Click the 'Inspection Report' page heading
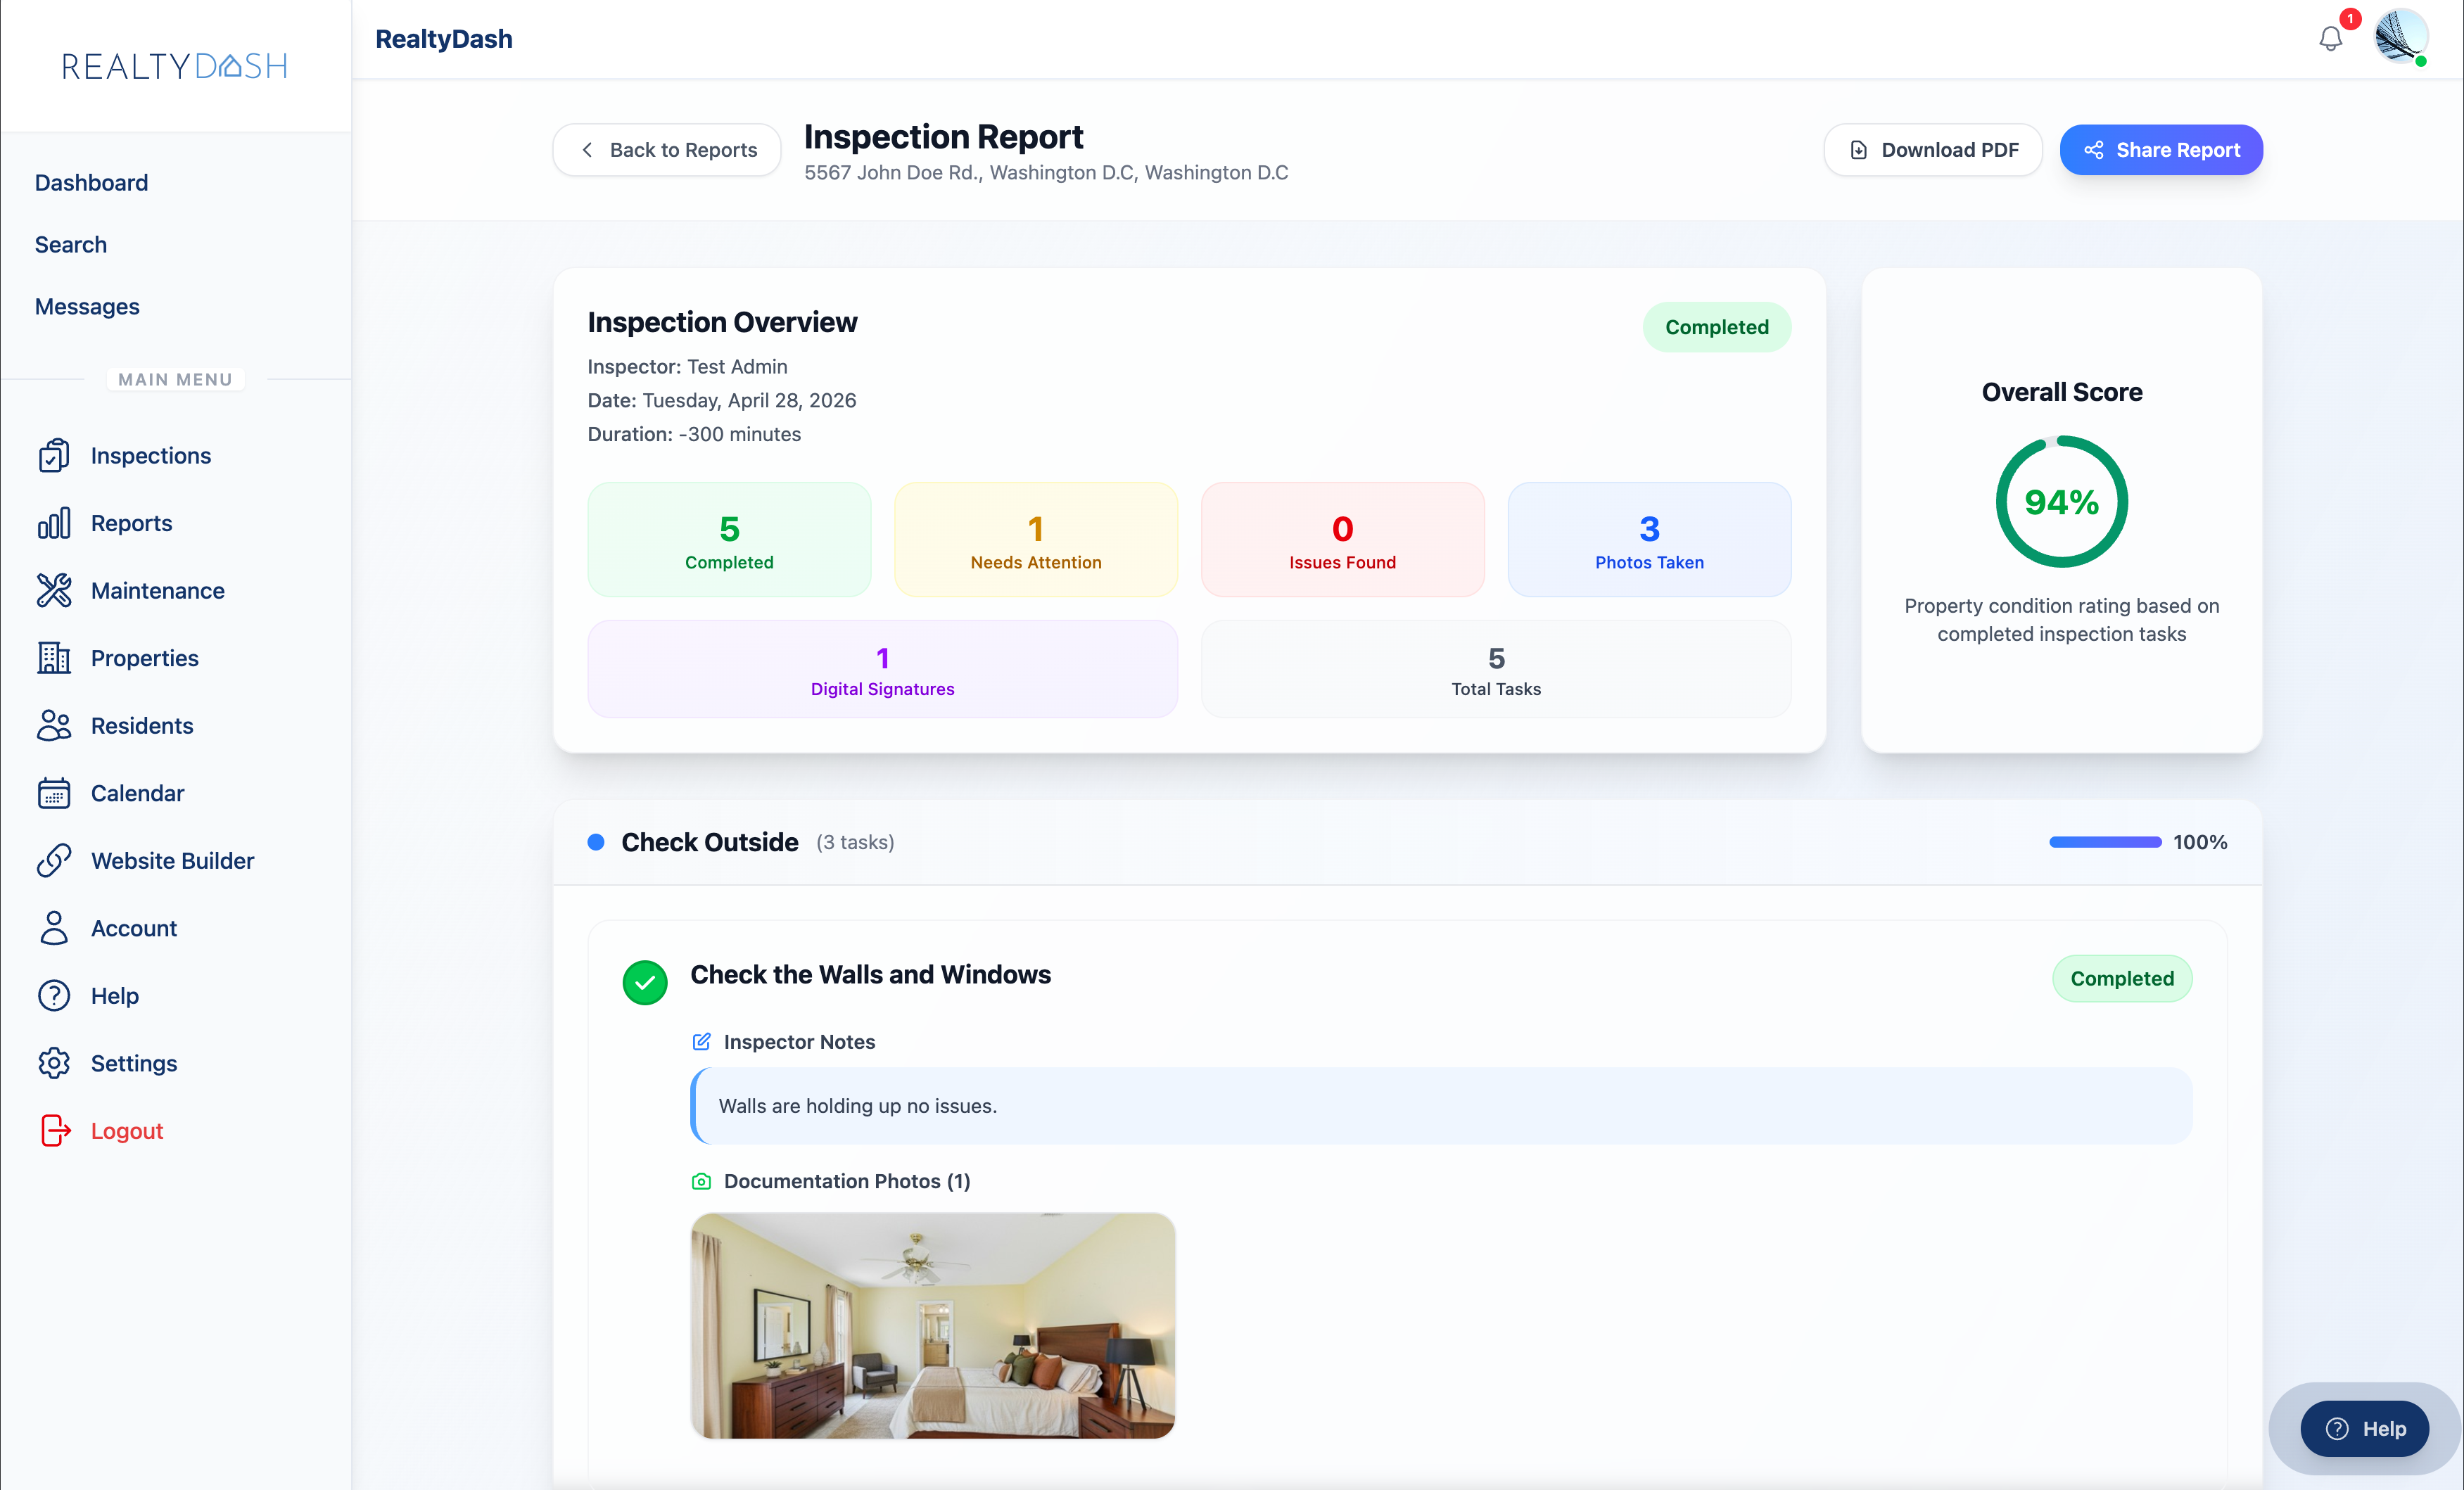 point(943,136)
